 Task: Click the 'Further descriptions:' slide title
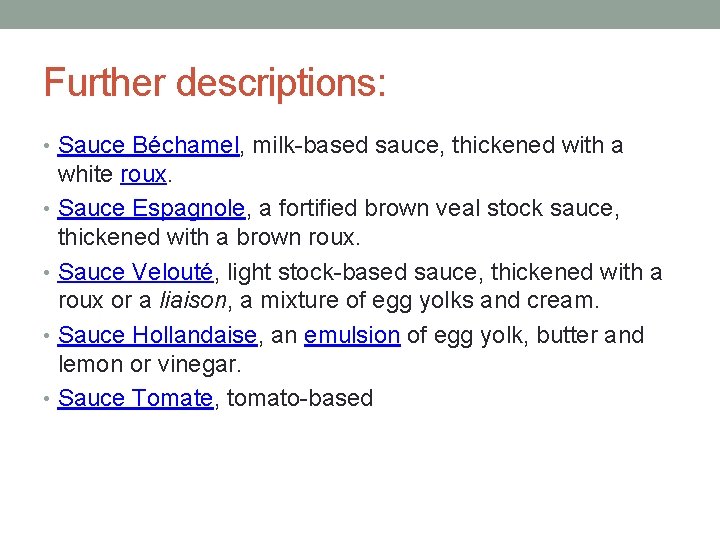coord(214,83)
